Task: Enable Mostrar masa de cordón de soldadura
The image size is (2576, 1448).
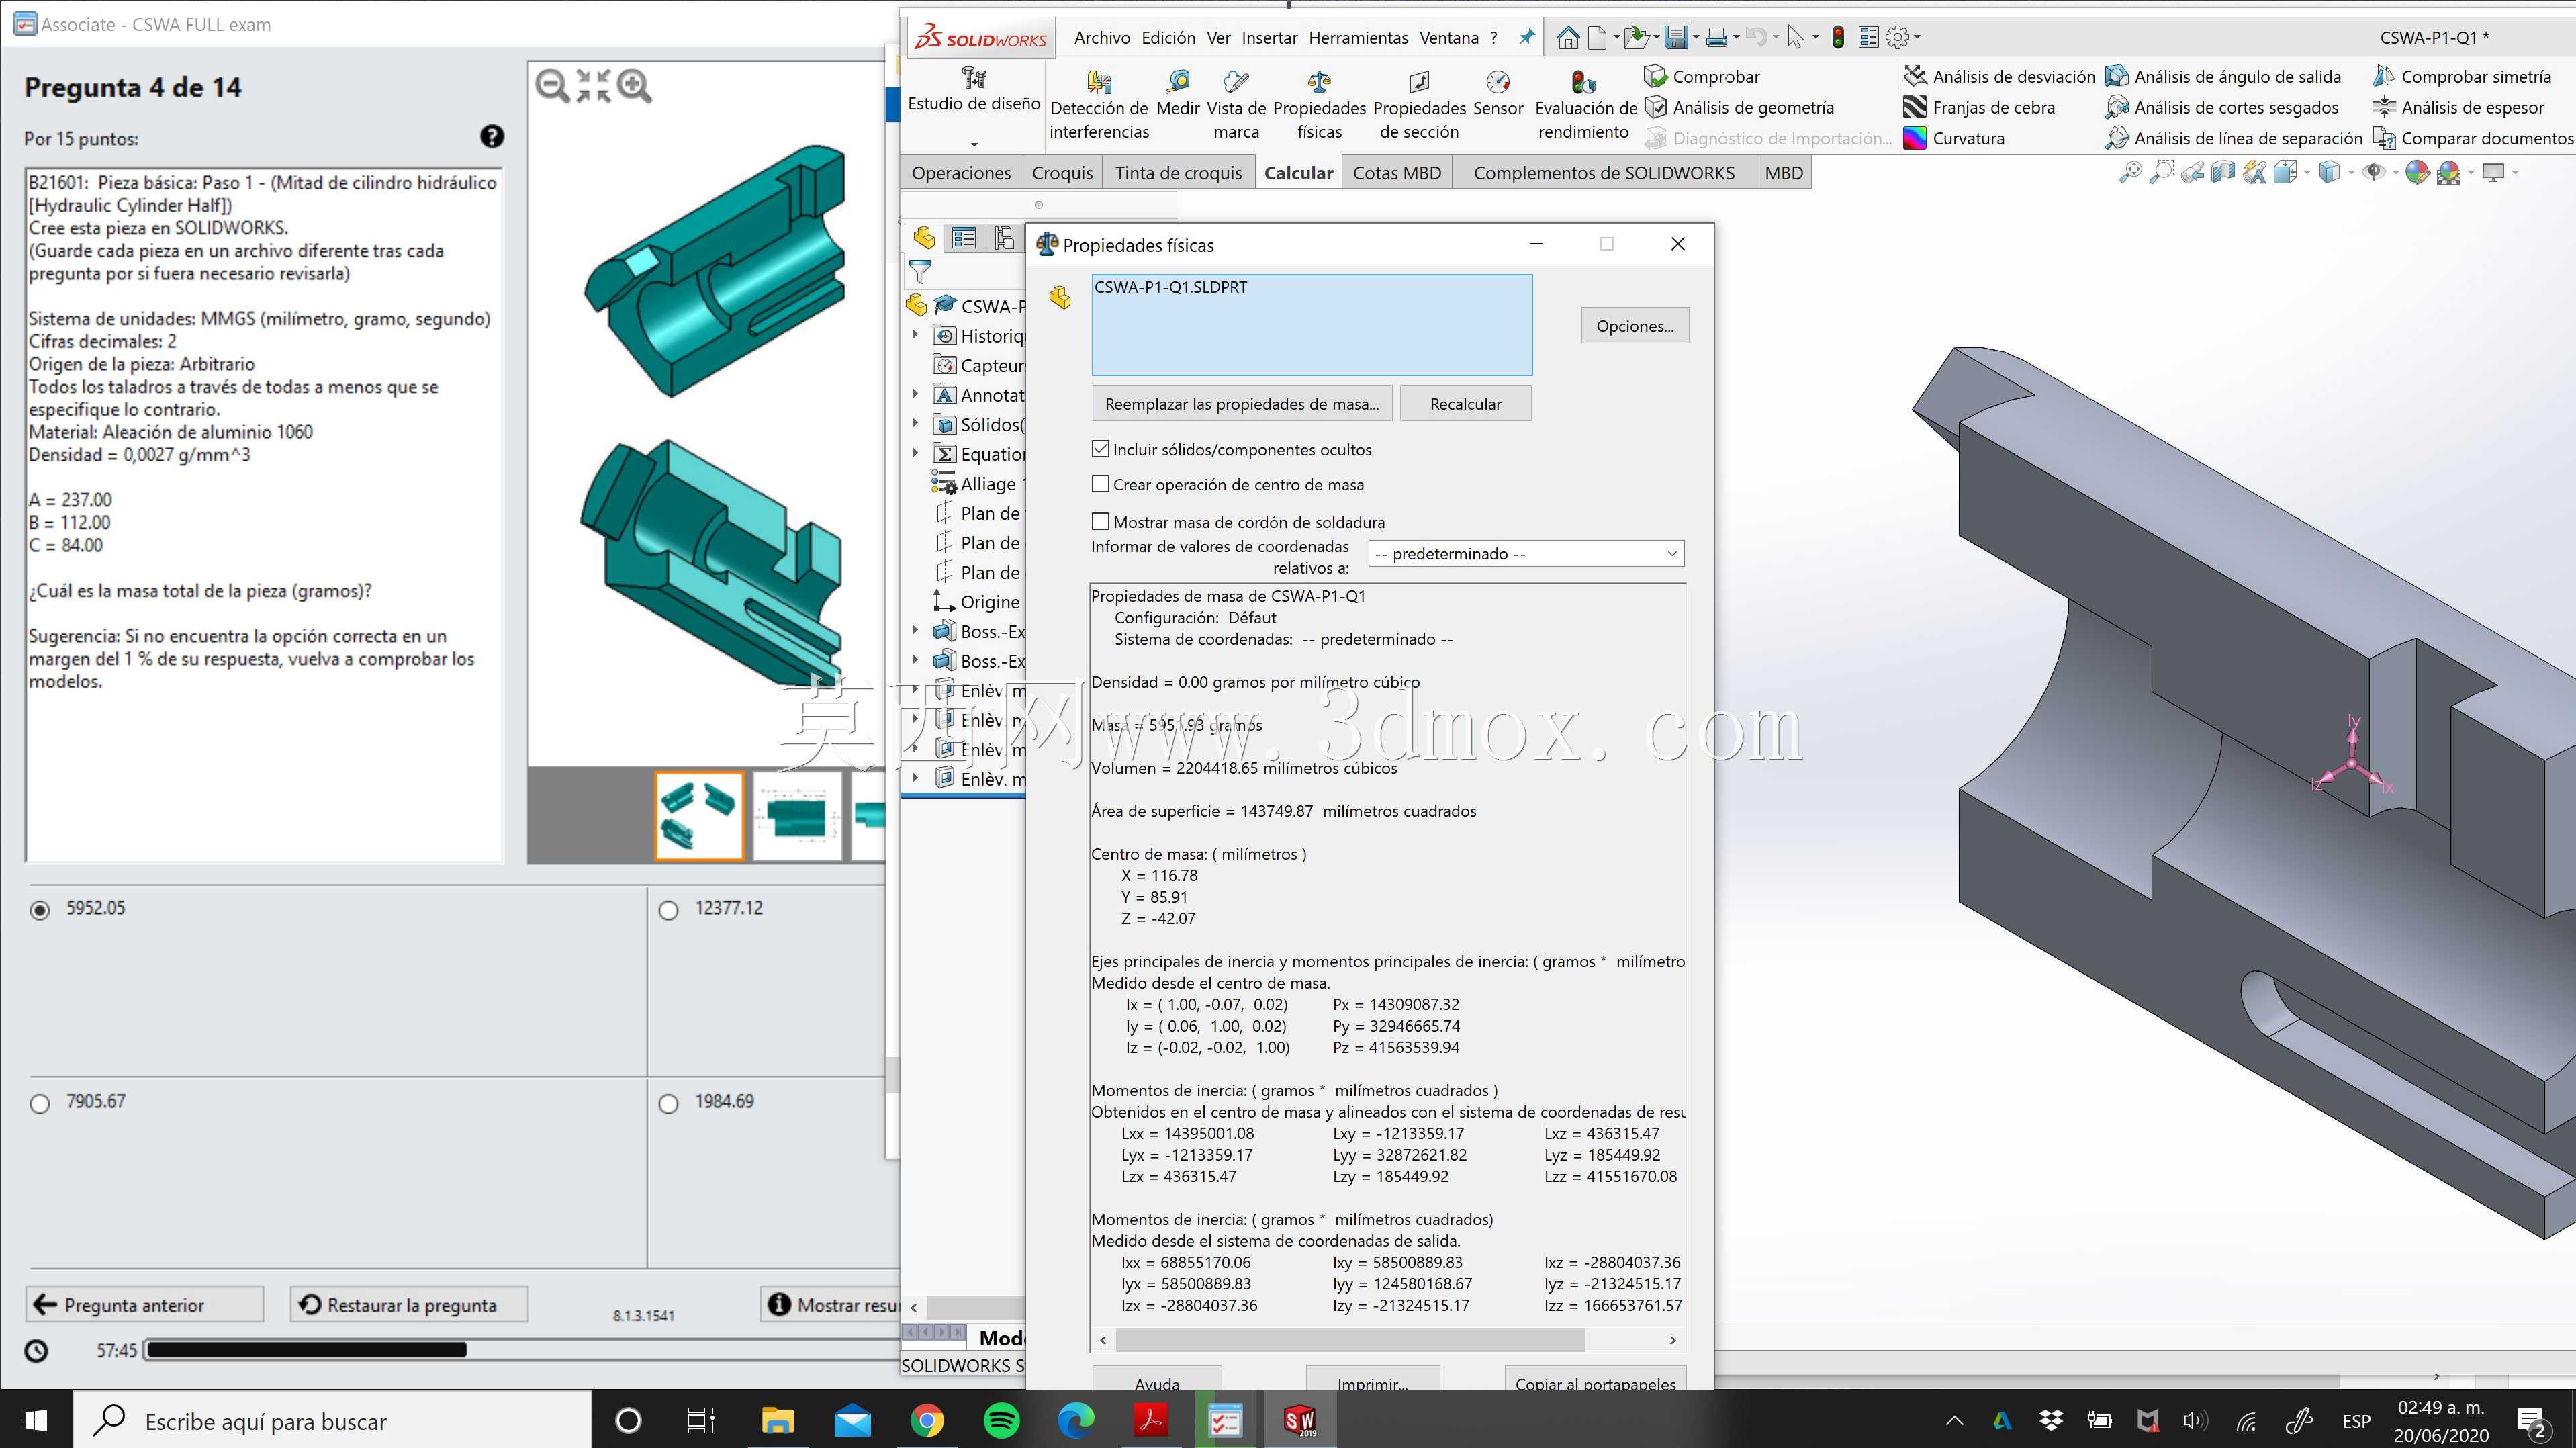Action: pos(1101,521)
